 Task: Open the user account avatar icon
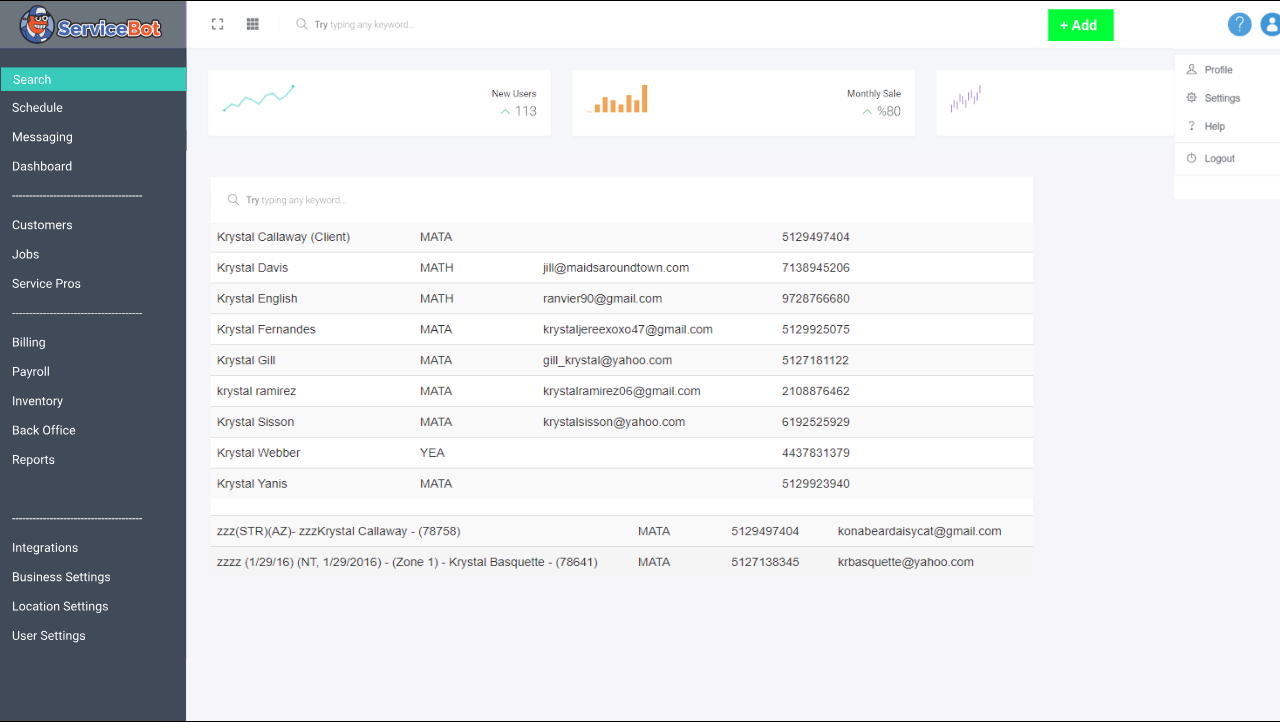coord(1271,24)
